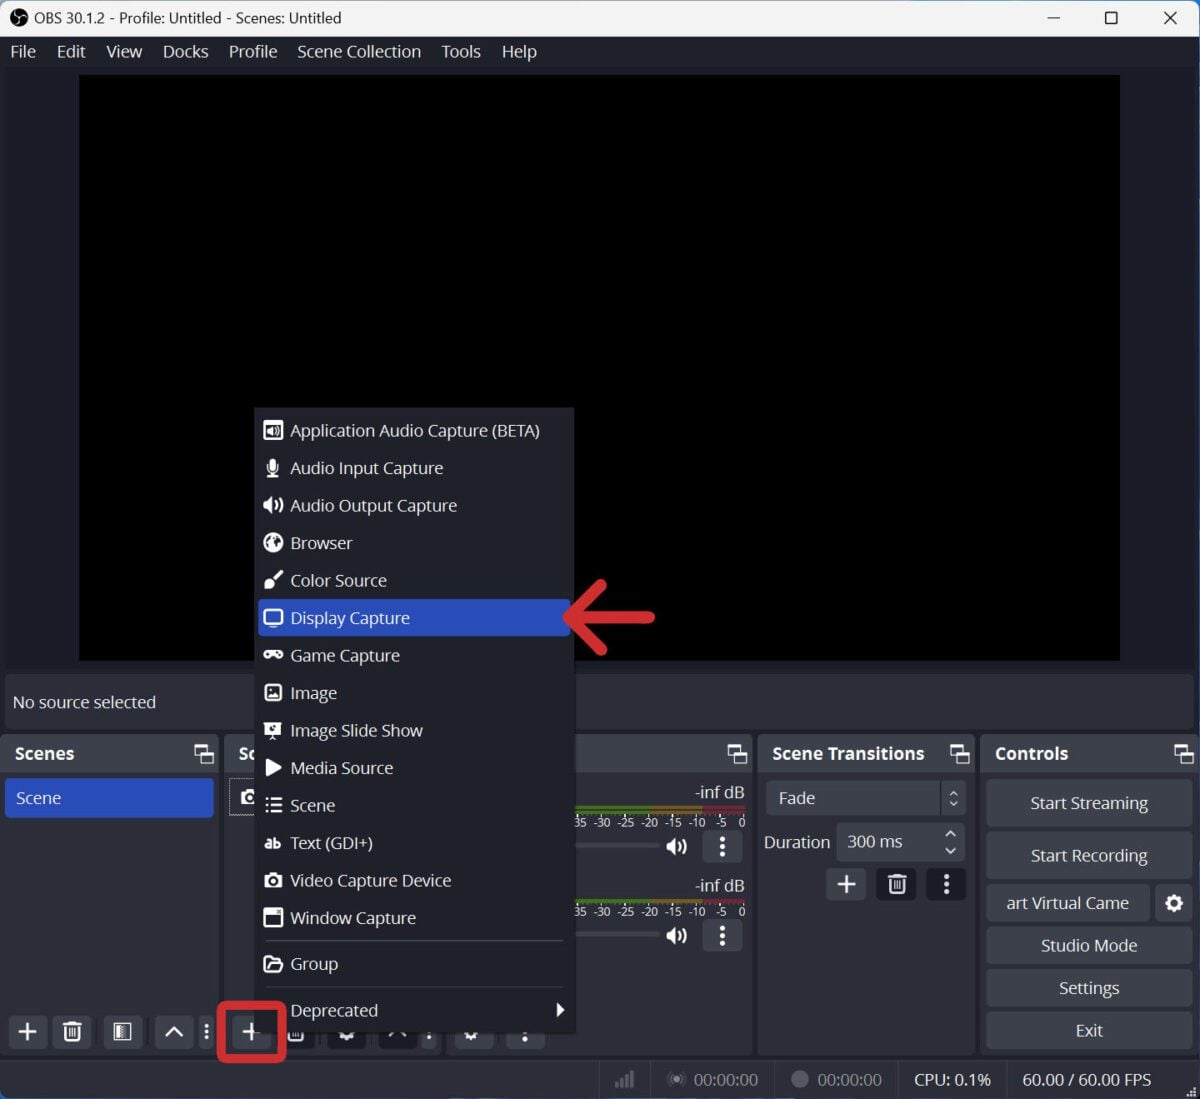Image resolution: width=1200 pixels, height=1099 pixels.
Task: Open the Scenes panel pop-out icon
Action: point(203,753)
